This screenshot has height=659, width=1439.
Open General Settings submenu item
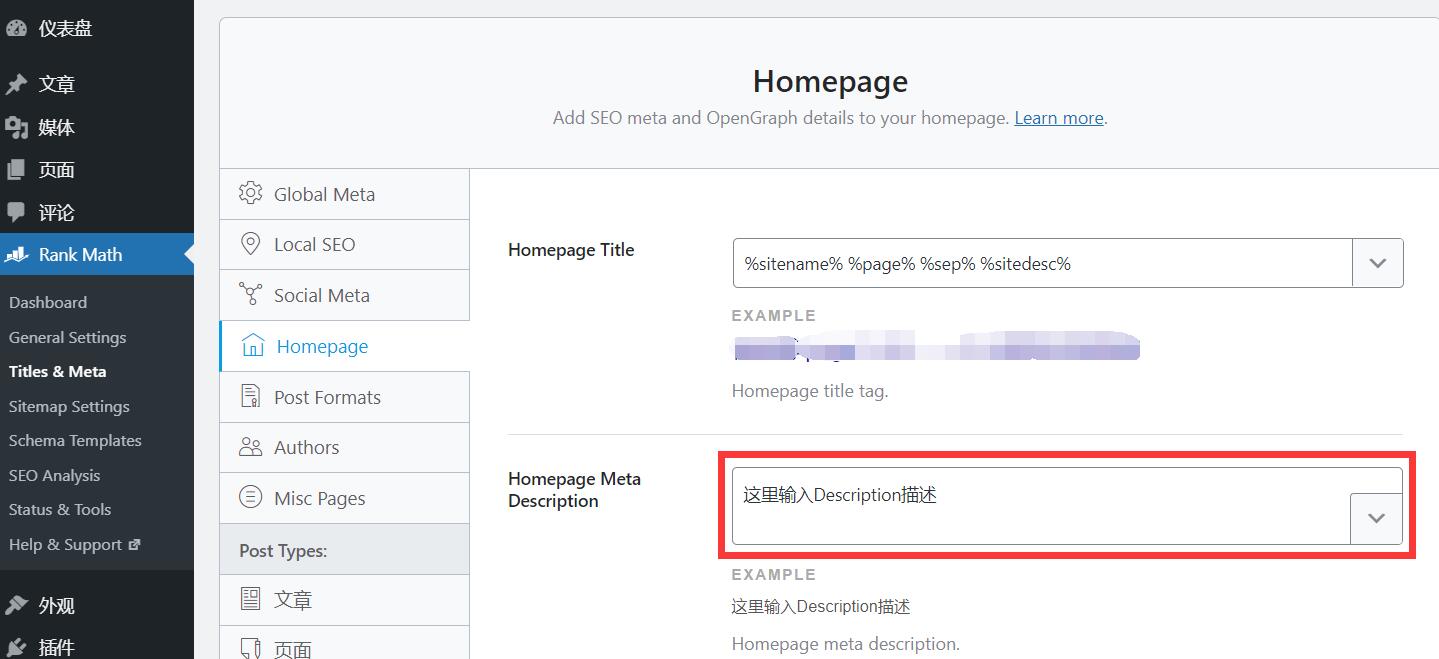[67, 337]
